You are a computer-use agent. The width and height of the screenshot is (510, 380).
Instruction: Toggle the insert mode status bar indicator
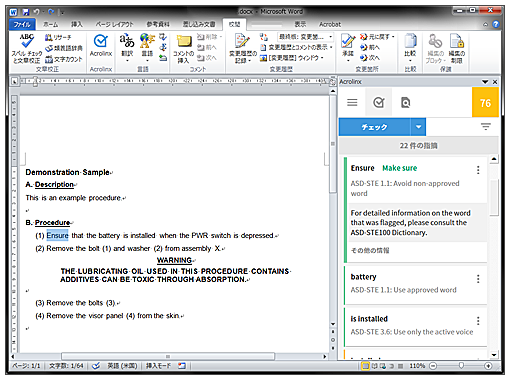(x=158, y=366)
